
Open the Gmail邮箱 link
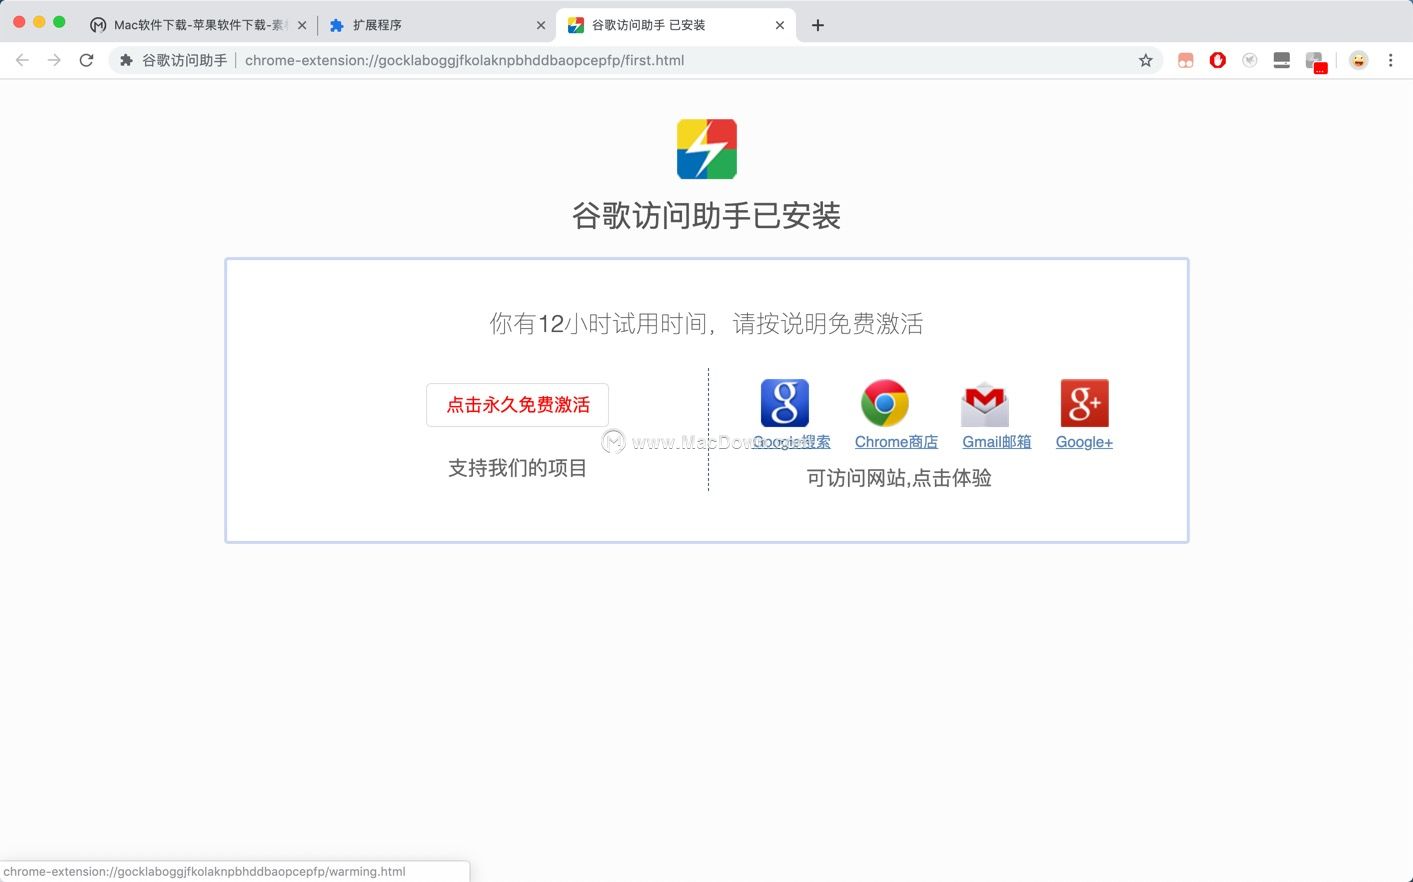[x=996, y=442]
